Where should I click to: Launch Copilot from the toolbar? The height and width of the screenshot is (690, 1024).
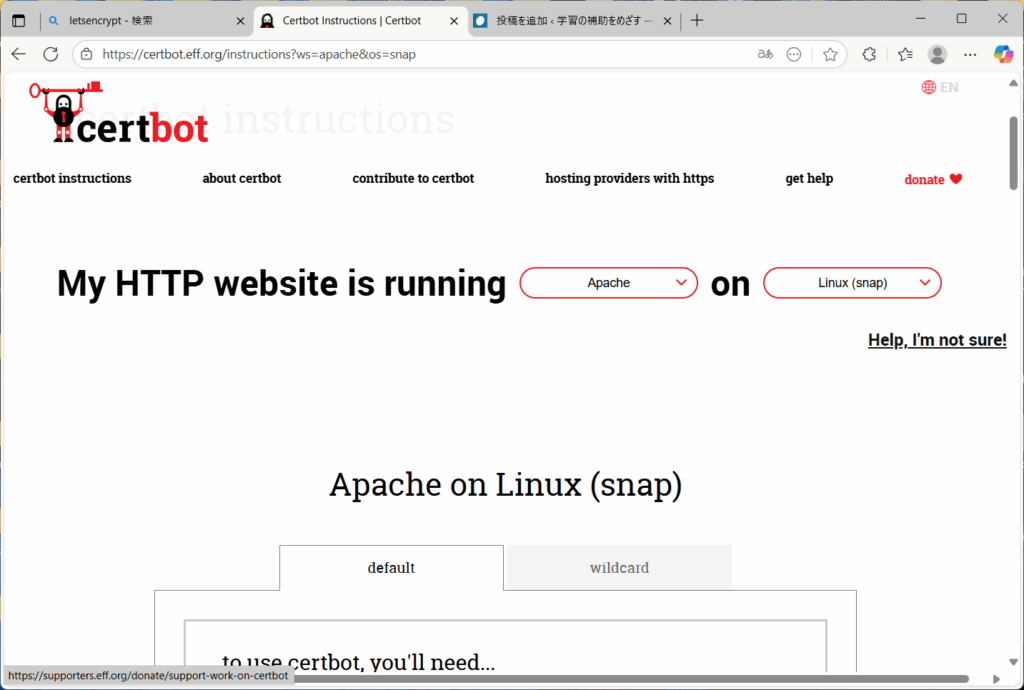(1003, 54)
